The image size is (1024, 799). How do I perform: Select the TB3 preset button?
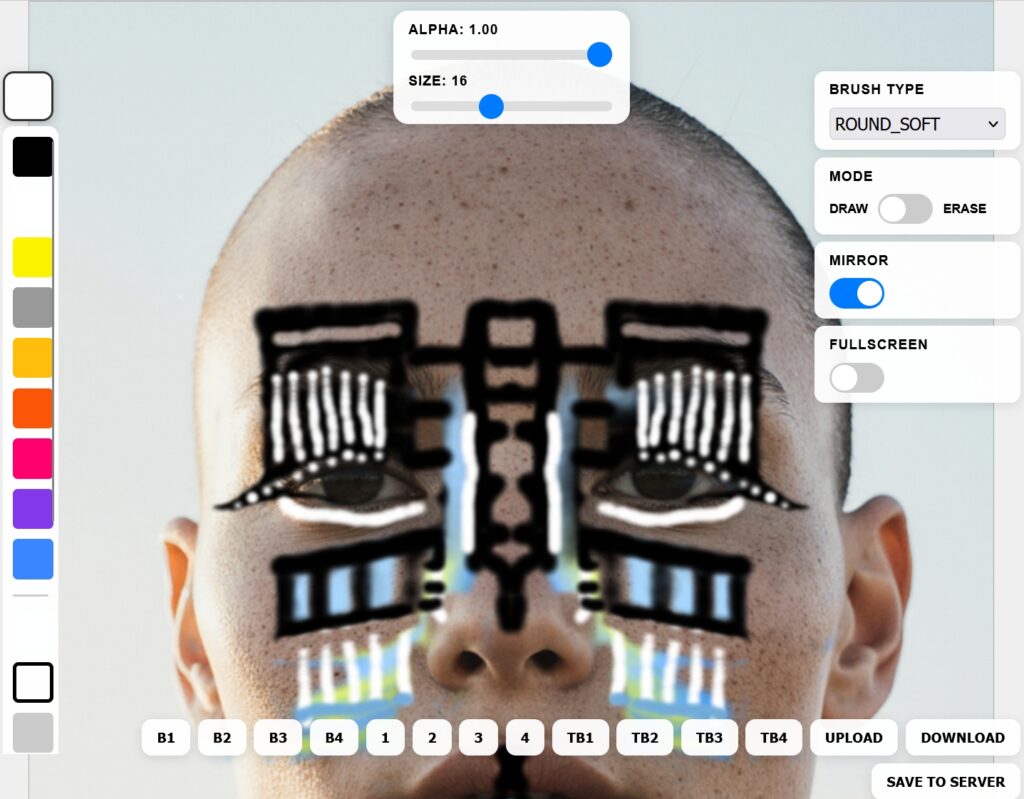(709, 738)
